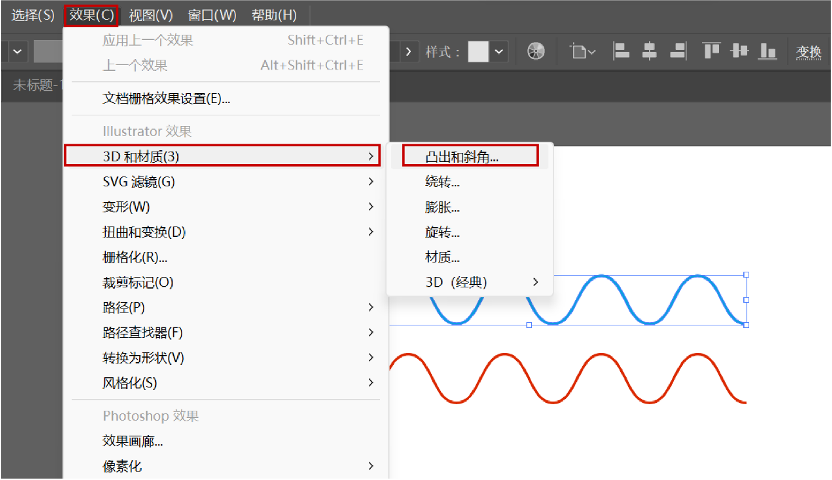Open the 窗口(W) menu
Viewport: 832px width, 480px height.
pos(212,15)
